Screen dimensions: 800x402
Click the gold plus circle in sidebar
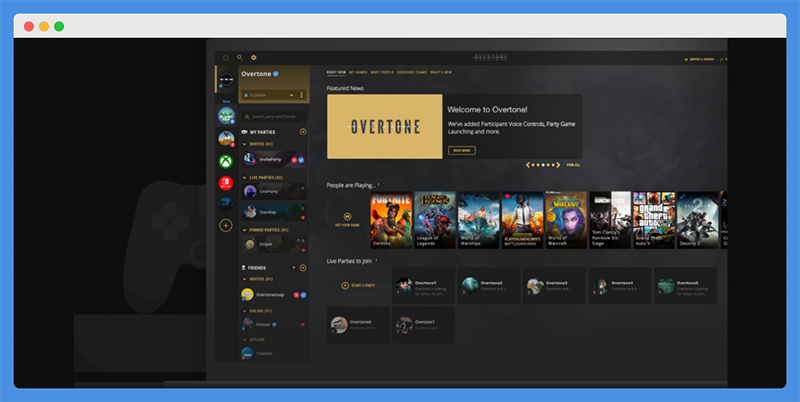[x=226, y=225]
